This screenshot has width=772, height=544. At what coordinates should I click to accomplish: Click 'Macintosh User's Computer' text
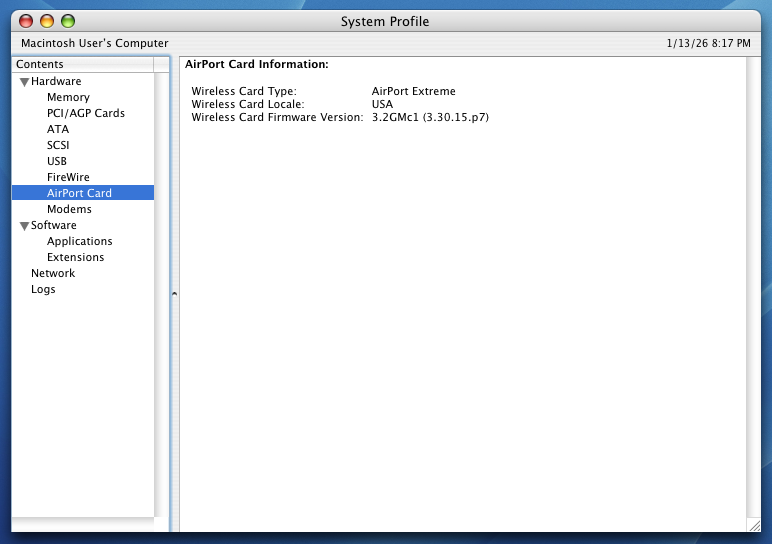click(x=95, y=43)
